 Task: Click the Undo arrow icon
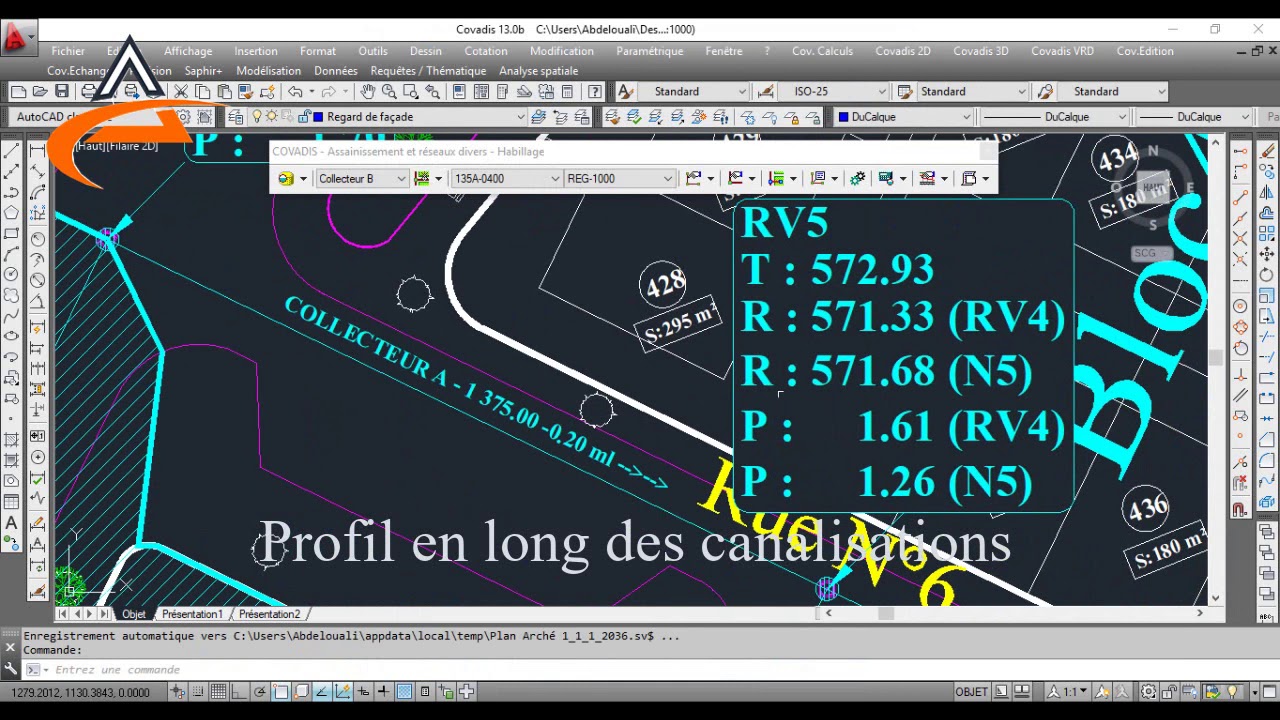[x=295, y=91]
